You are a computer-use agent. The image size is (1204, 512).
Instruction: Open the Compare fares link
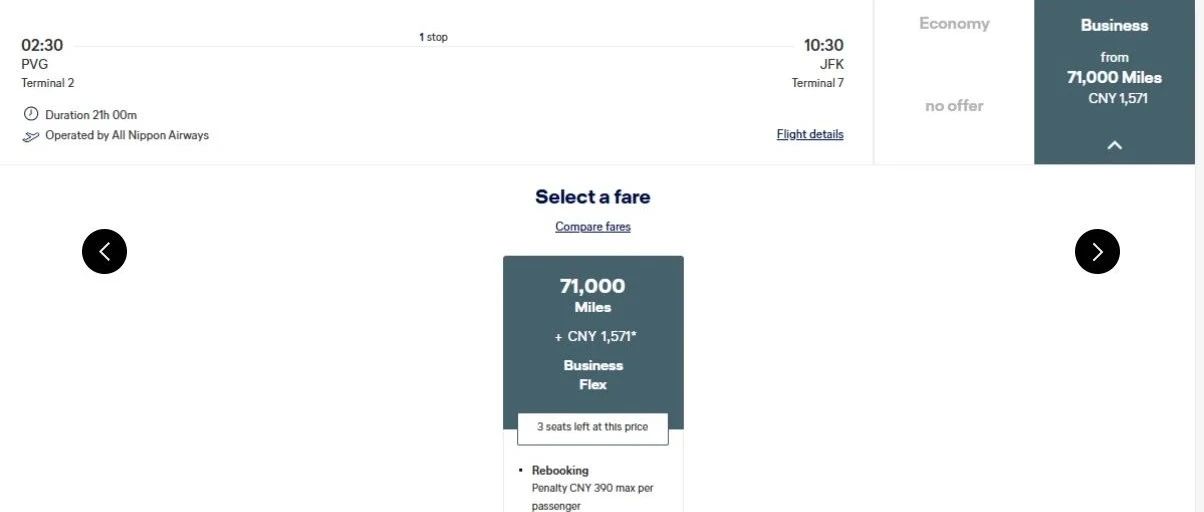pyautogui.click(x=593, y=227)
